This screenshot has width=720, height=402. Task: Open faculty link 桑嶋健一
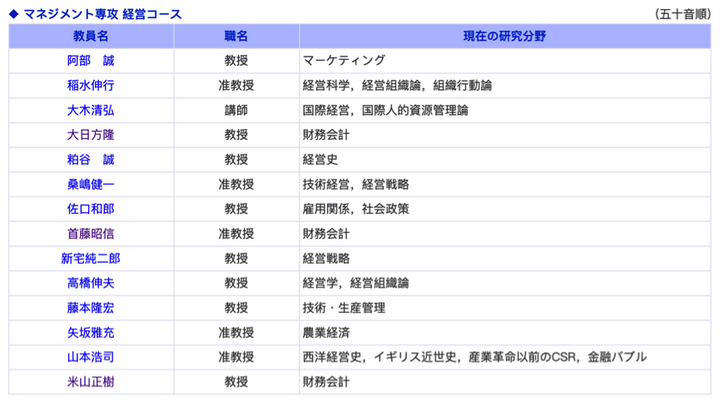pyautogui.click(x=90, y=185)
